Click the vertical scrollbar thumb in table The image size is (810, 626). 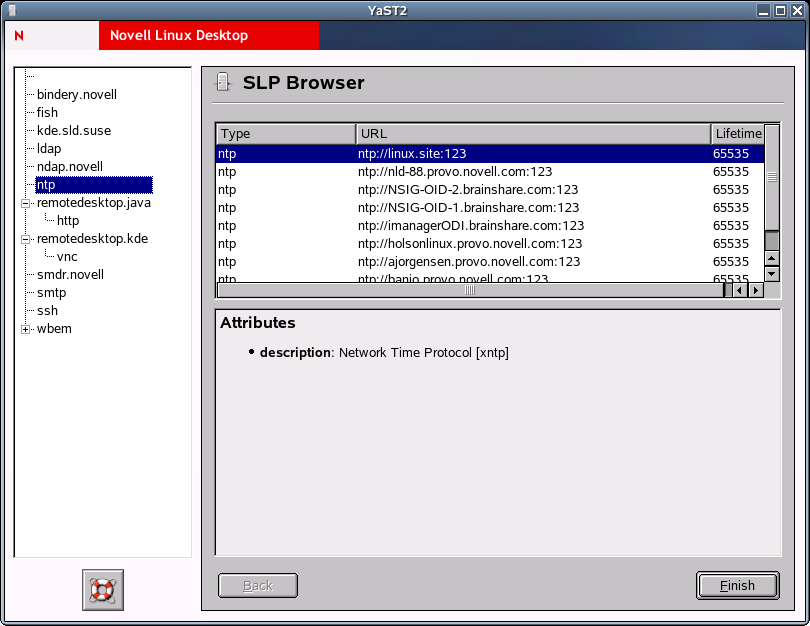[772, 177]
